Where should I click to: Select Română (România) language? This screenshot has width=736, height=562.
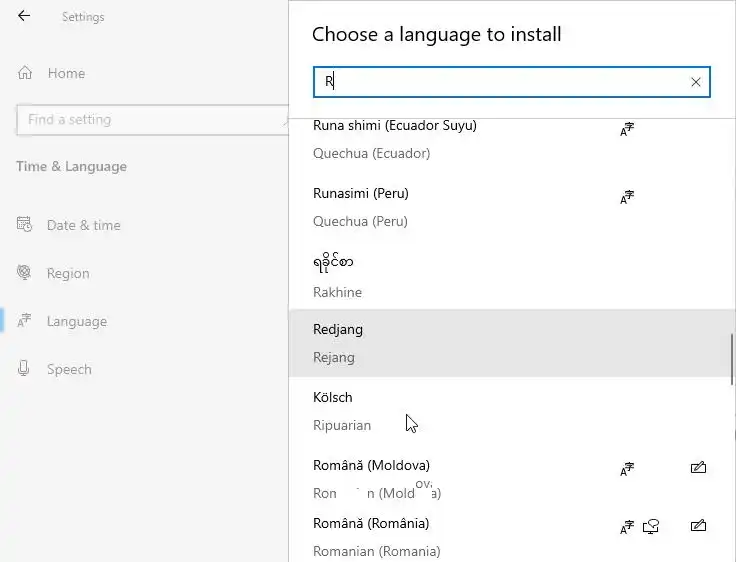372,536
